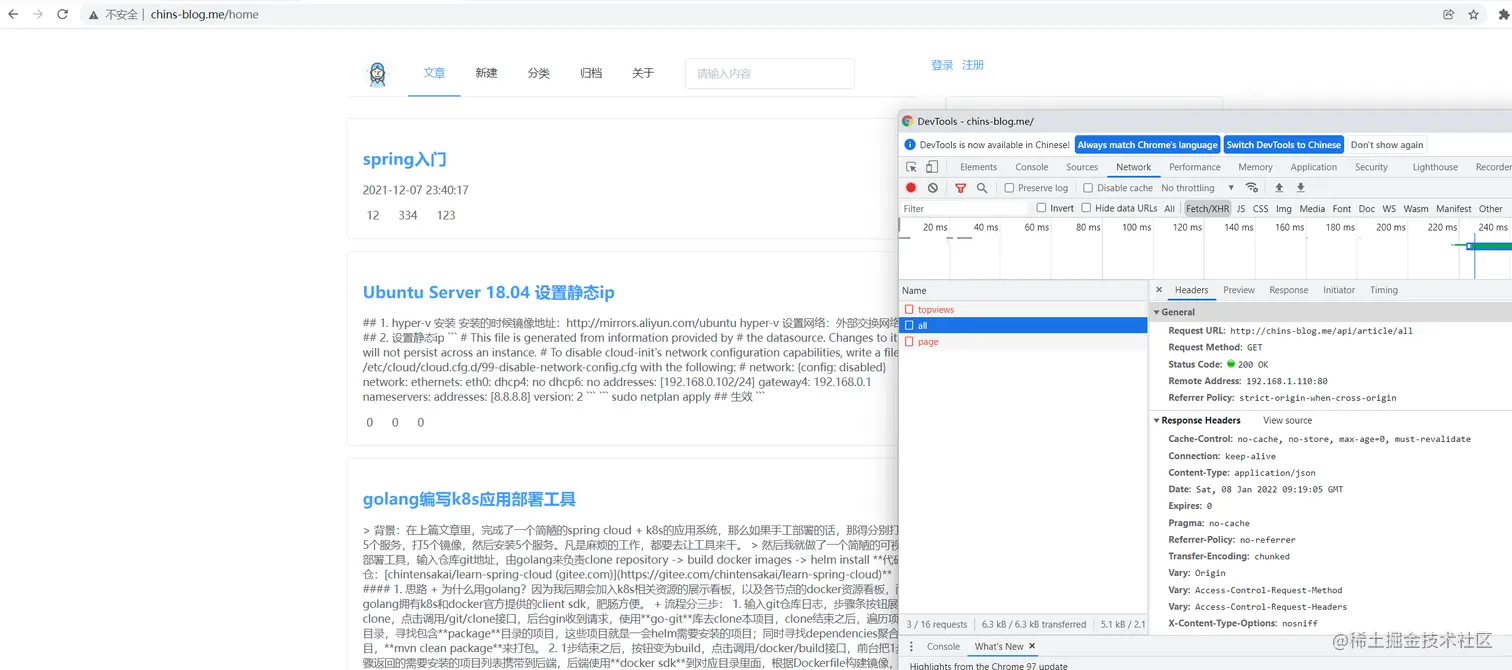Open the 归档 blog navigation item
The height and width of the screenshot is (670, 1512).
(591, 73)
